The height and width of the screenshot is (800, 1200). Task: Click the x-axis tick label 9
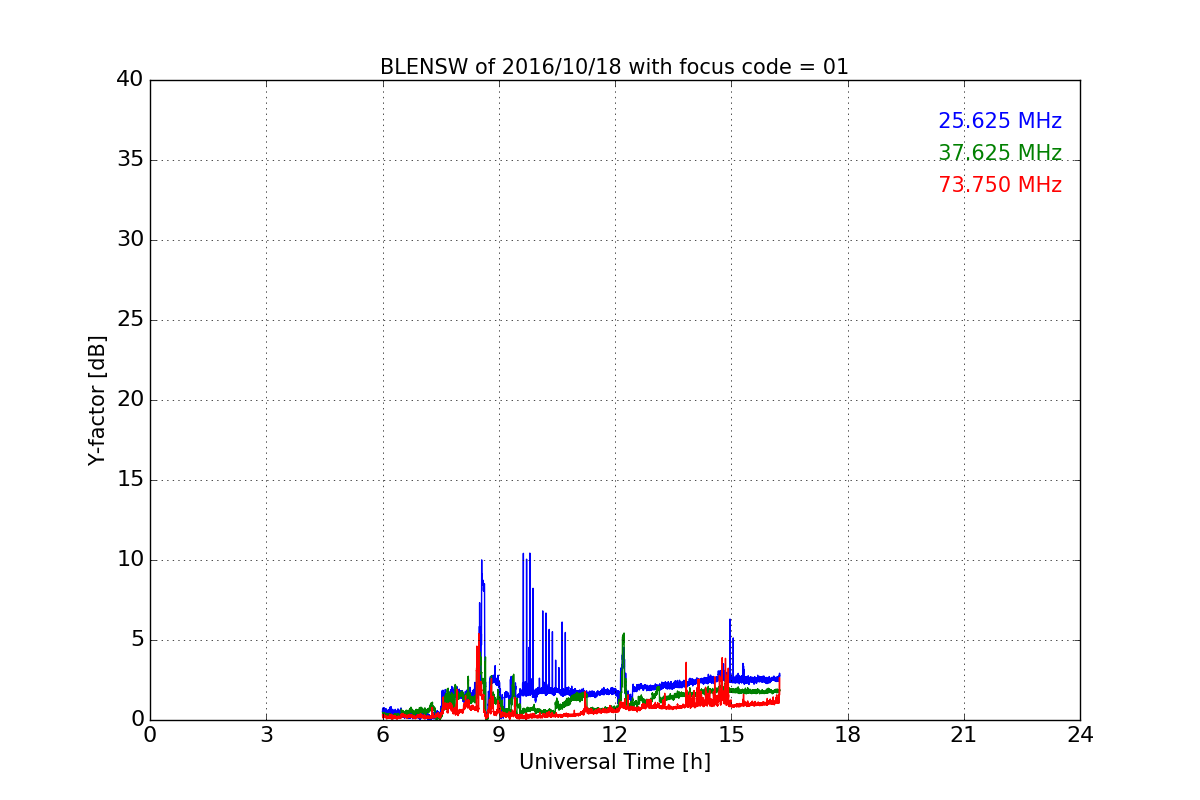coord(499,735)
